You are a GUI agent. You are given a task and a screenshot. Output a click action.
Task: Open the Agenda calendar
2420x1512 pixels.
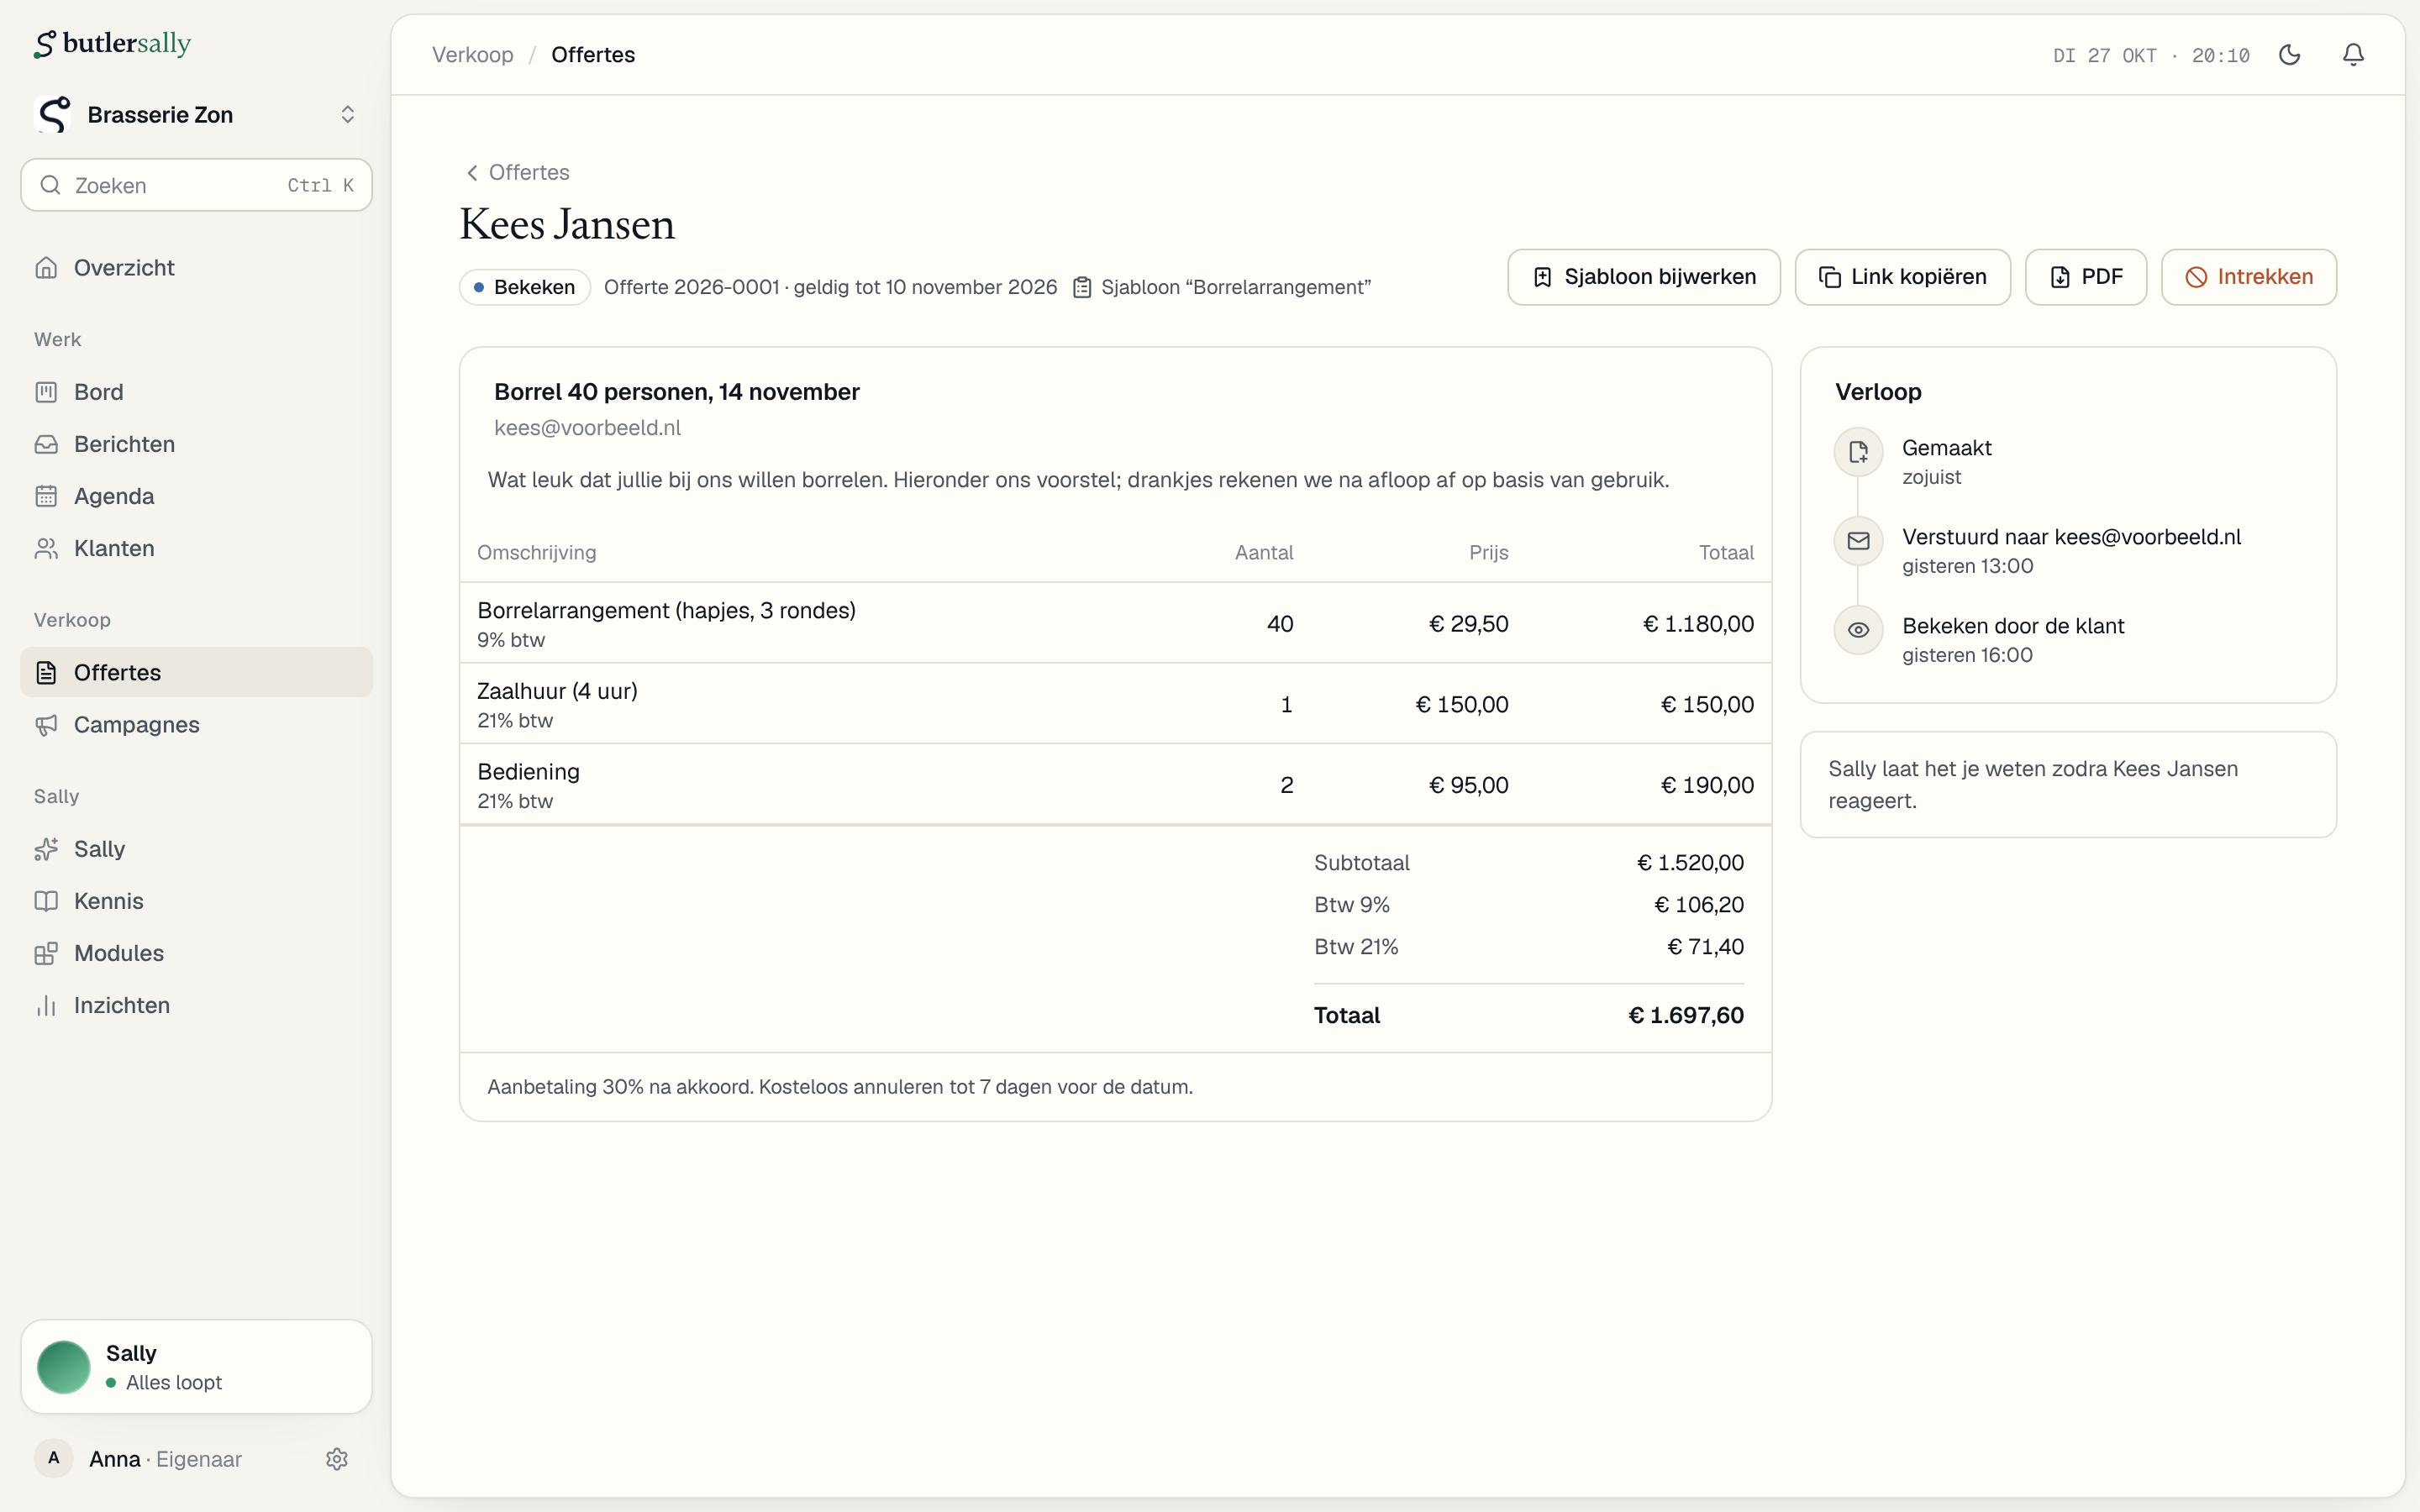click(196, 496)
